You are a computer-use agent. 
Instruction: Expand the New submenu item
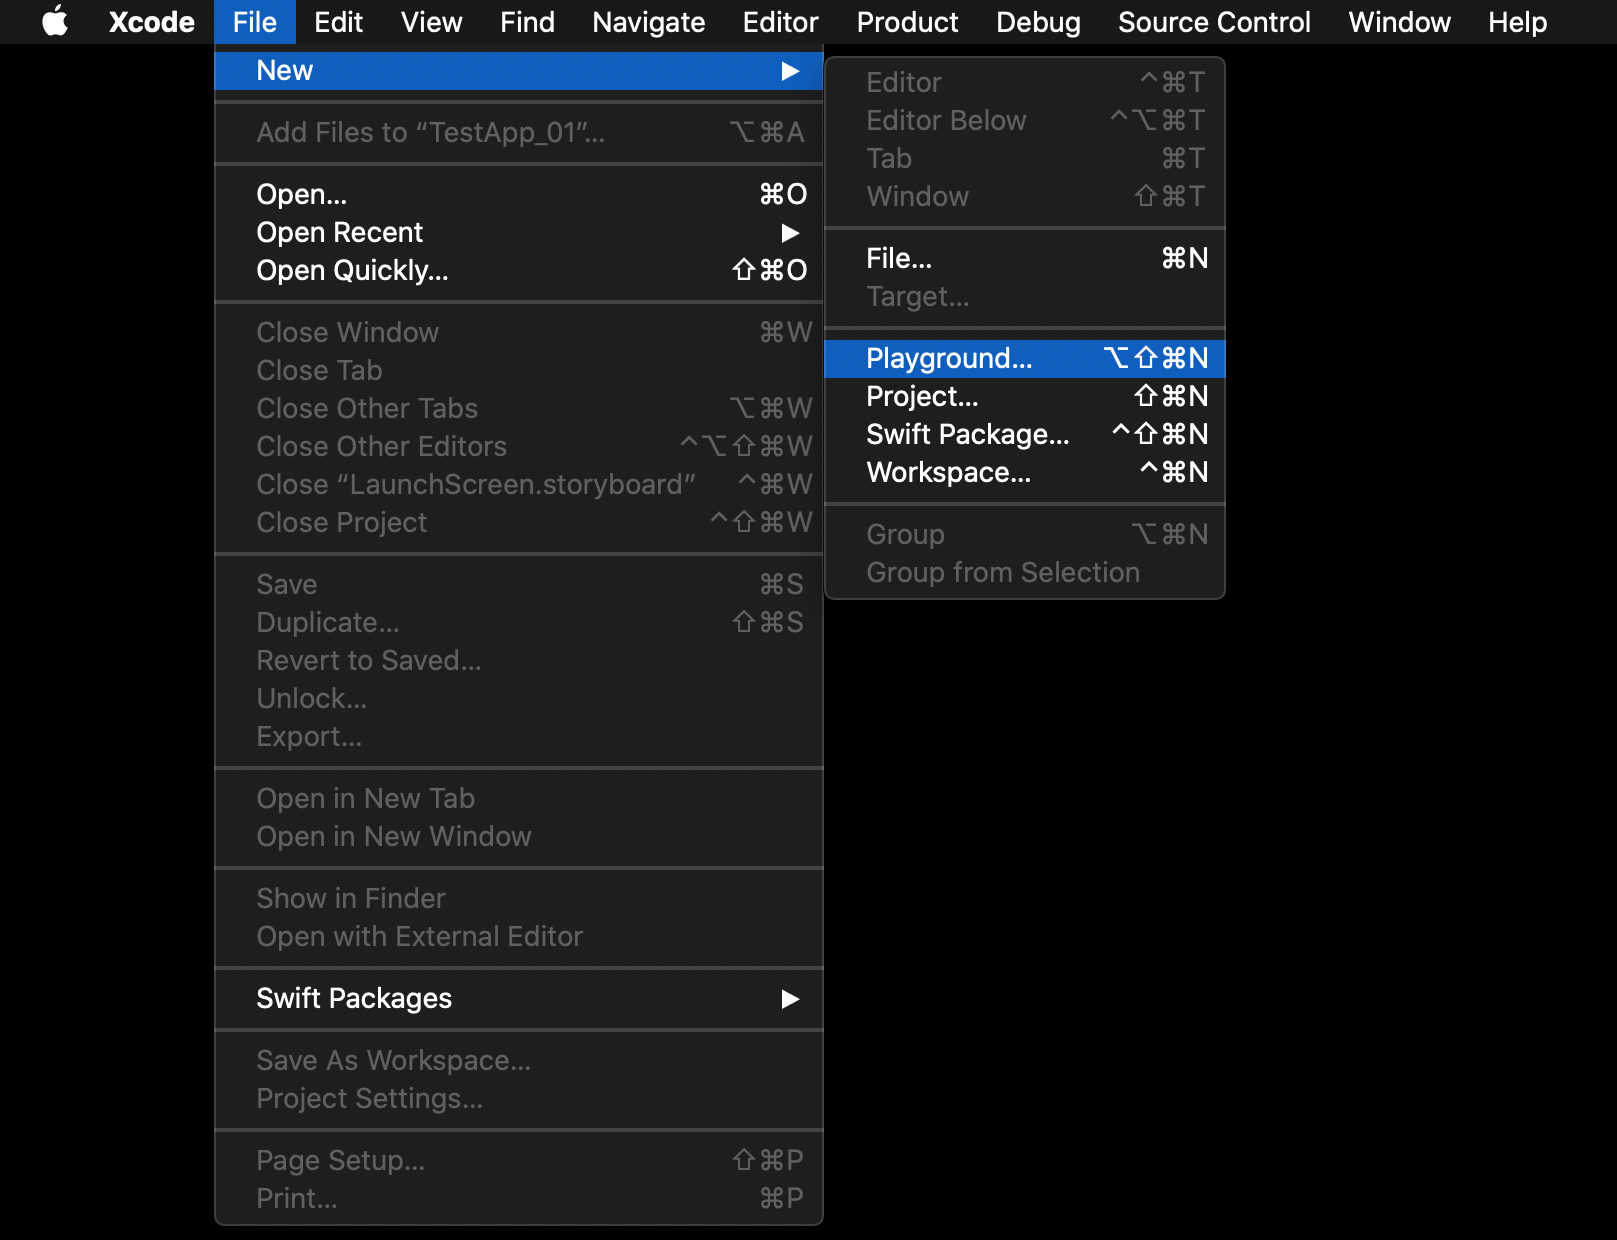tap(519, 71)
